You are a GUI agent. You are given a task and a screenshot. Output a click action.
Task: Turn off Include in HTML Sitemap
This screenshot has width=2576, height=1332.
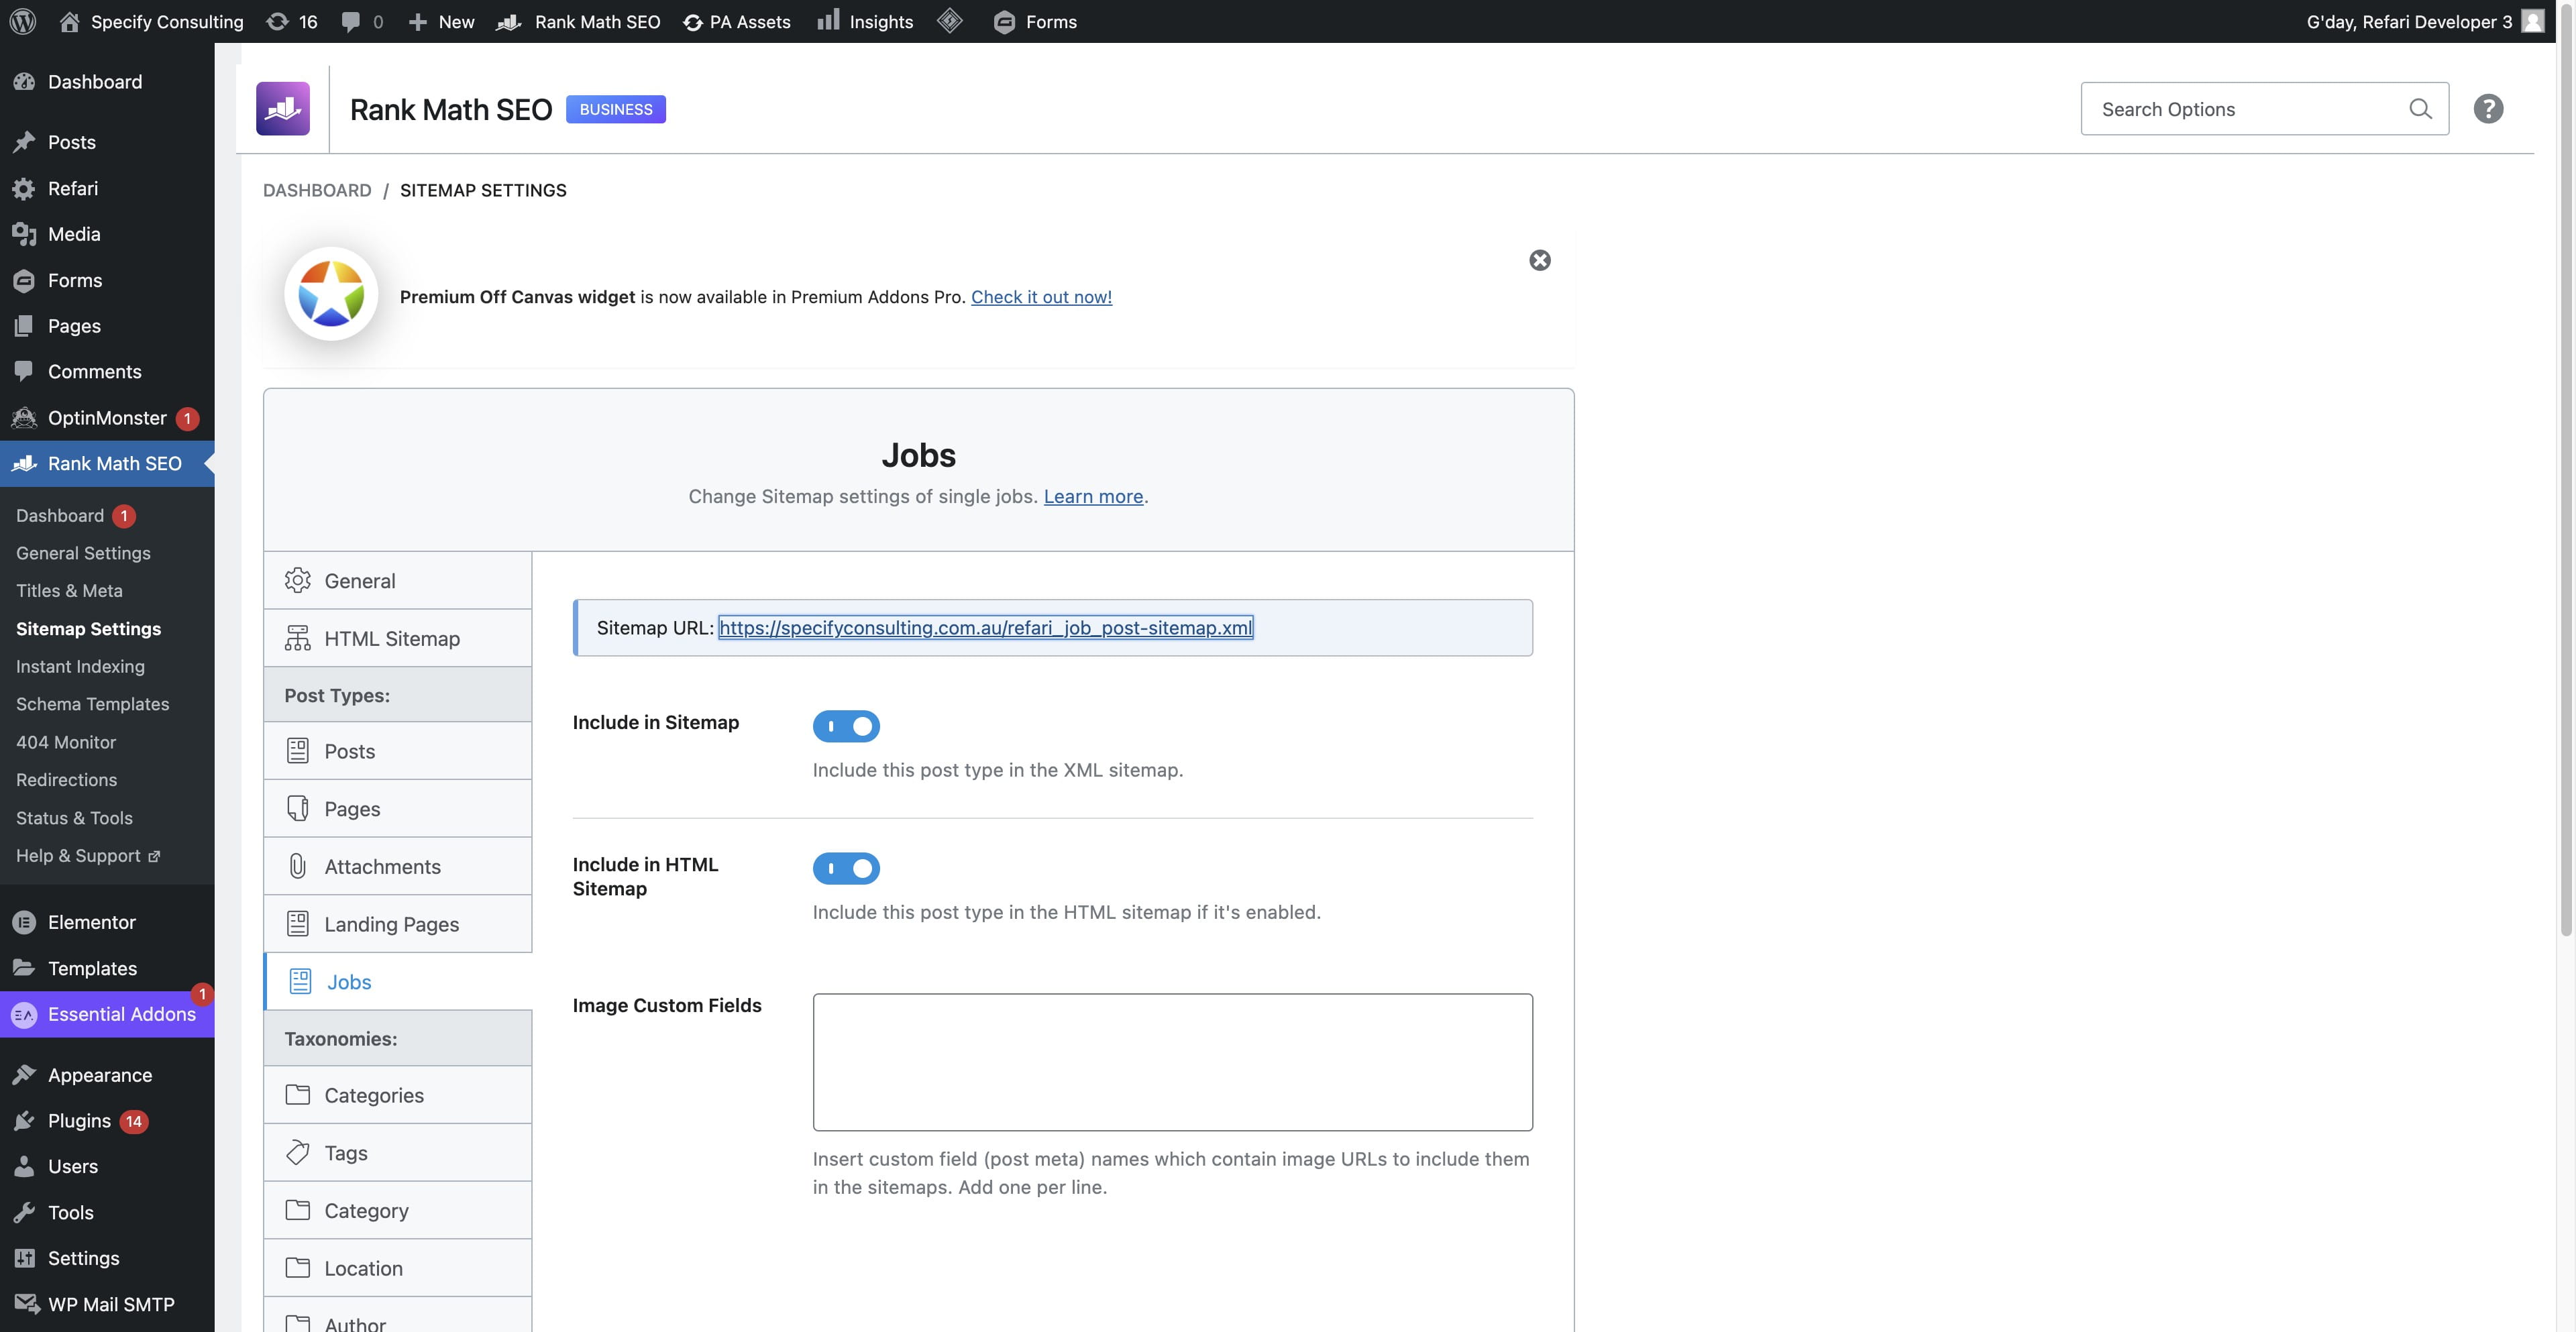click(x=847, y=868)
